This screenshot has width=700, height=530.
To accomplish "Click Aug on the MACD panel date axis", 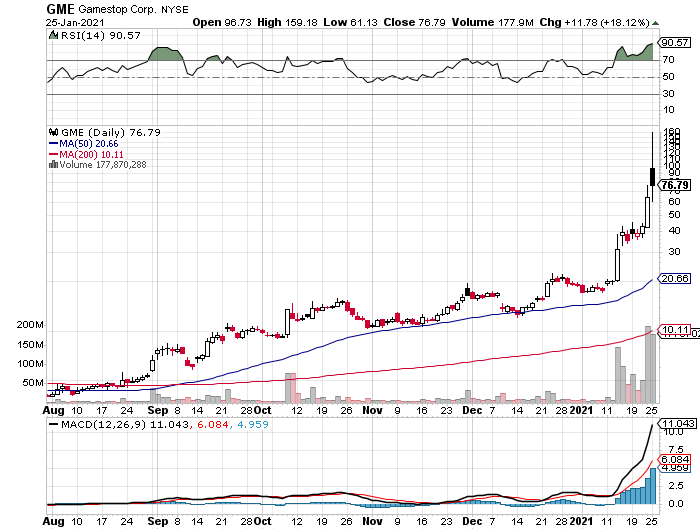I will coord(53,521).
